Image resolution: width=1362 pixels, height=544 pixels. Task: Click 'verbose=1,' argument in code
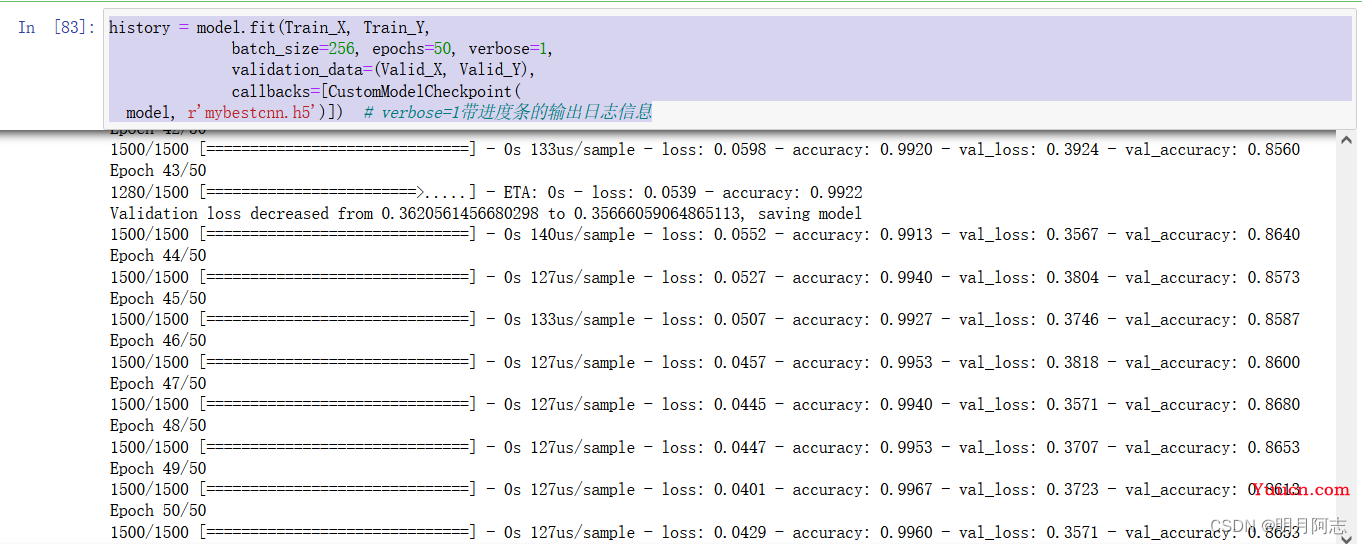coord(510,49)
